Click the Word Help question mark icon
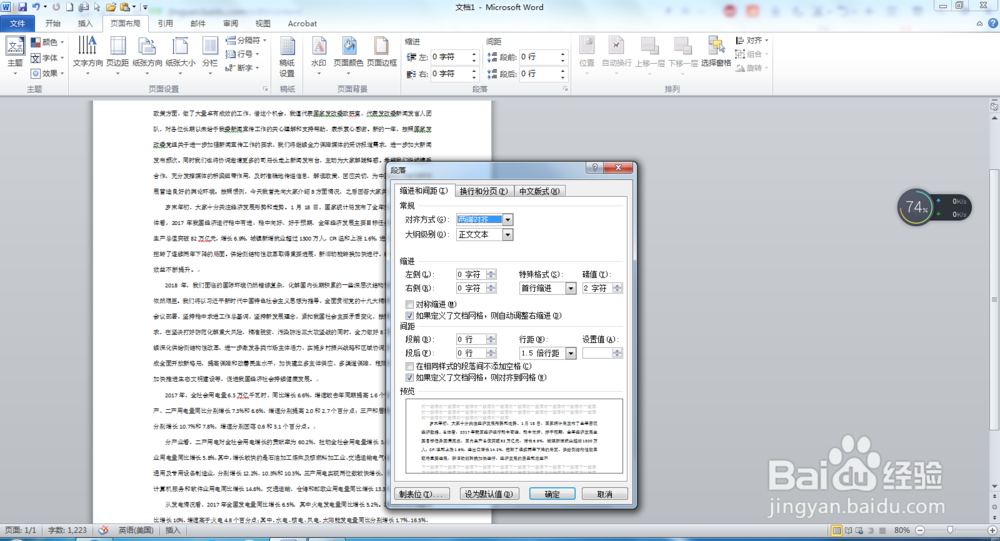Viewport: 1000px width, 541px height. point(993,23)
